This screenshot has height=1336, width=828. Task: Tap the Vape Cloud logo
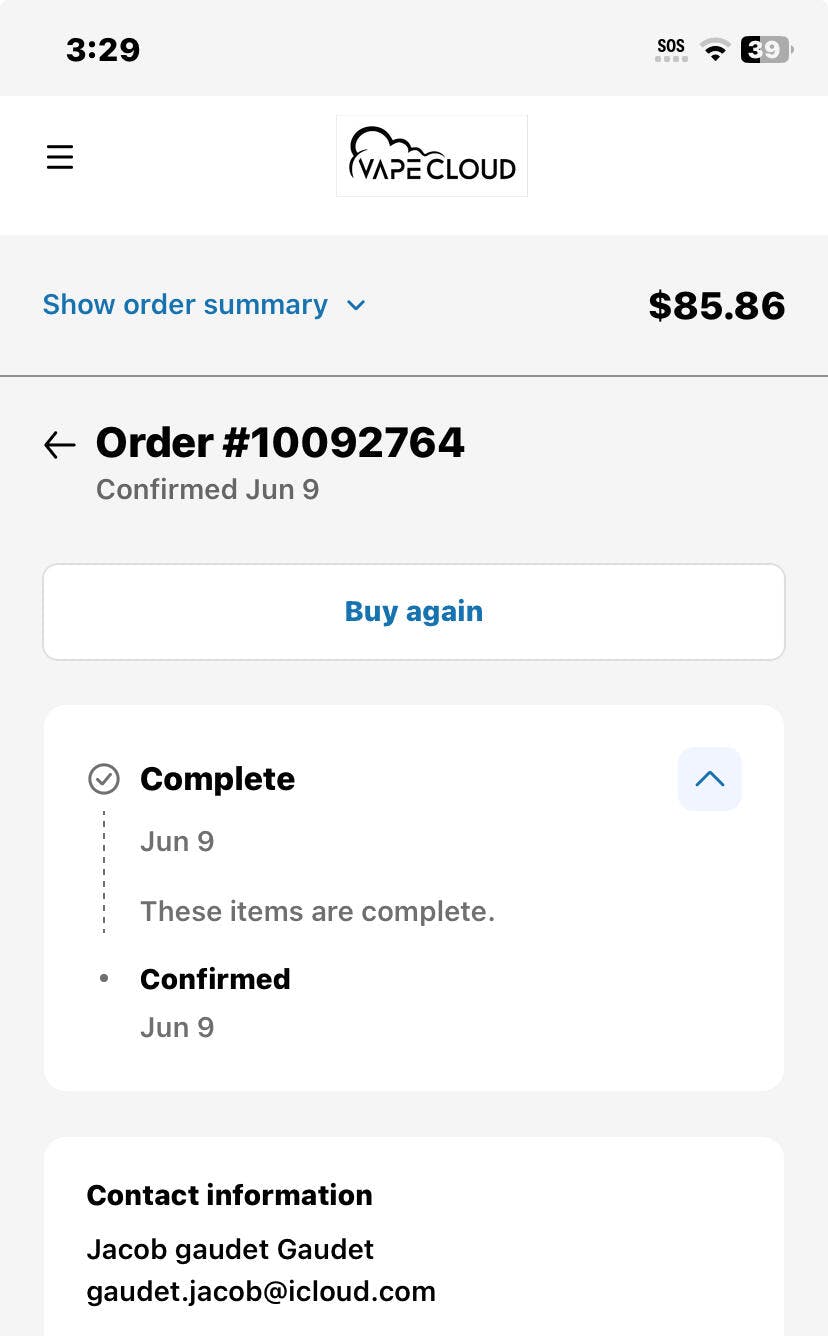click(432, 156)
